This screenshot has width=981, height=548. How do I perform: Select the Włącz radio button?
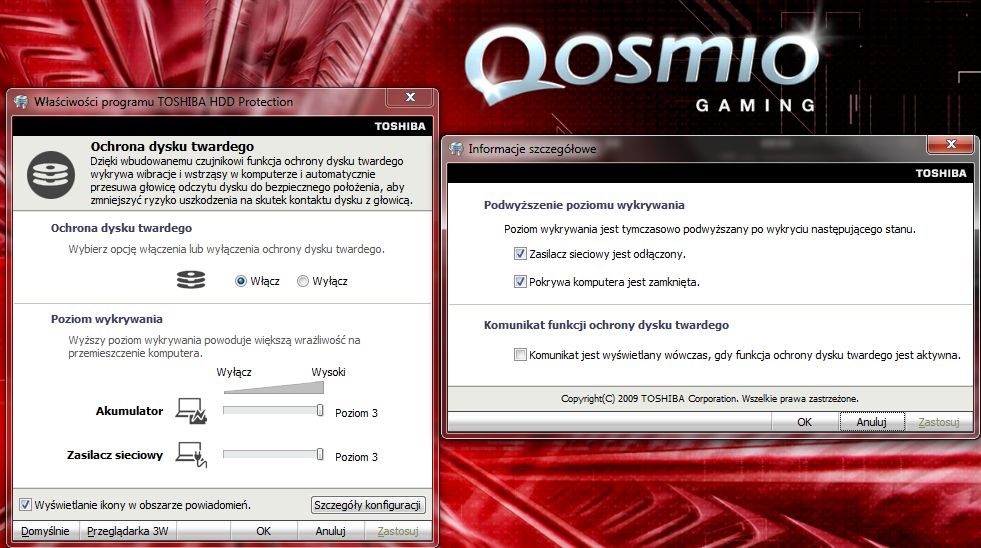[241, 282]
